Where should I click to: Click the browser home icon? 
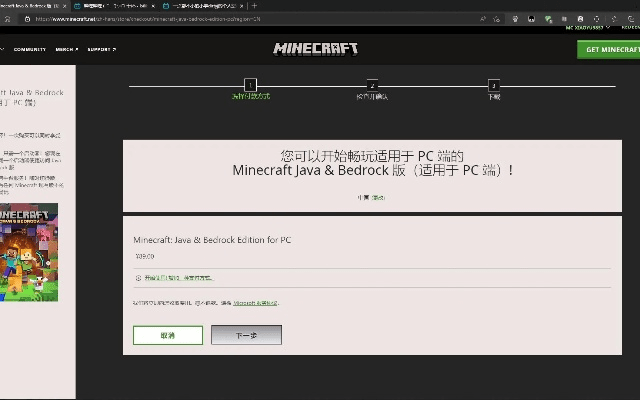[7, 19]
